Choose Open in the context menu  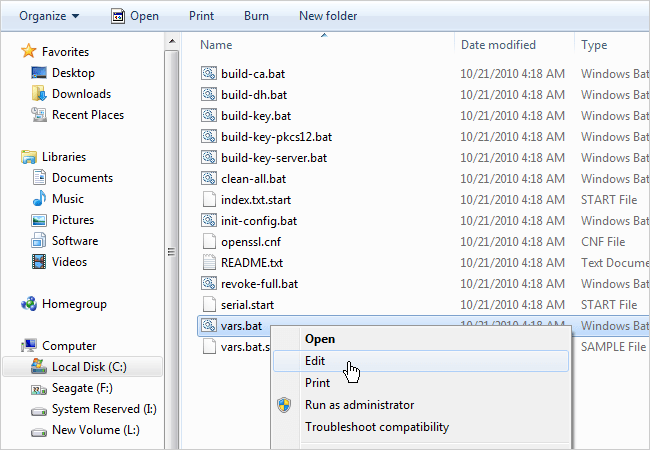[421, 339]
